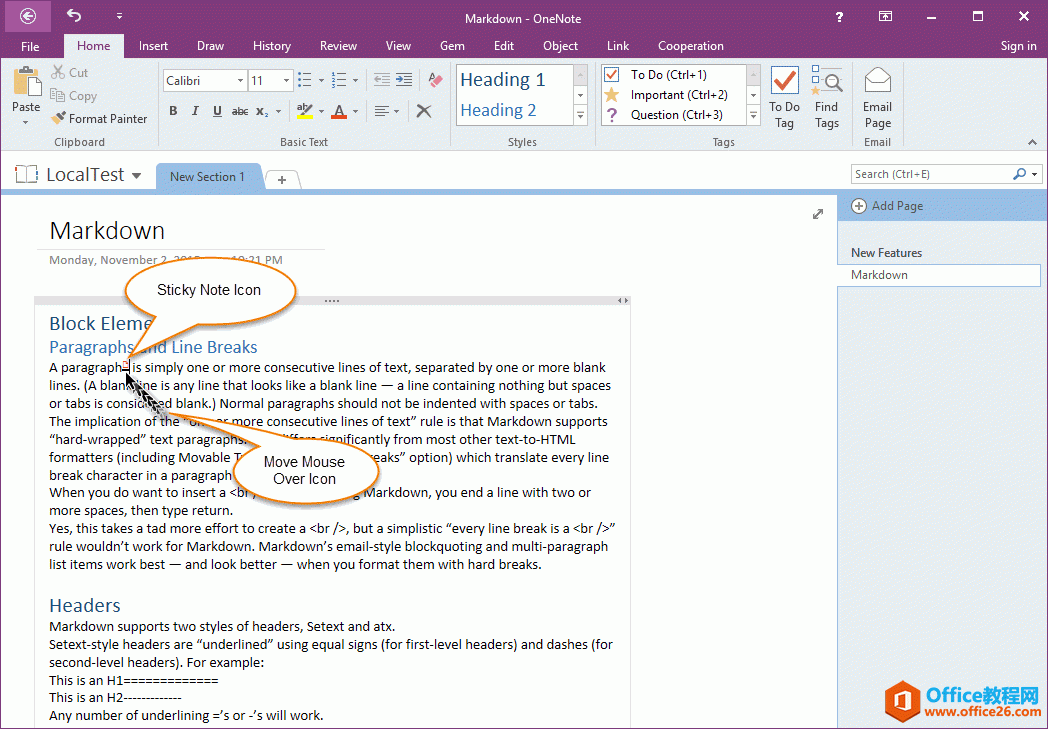
Task: Undo the last action
Action: point(74,15)
